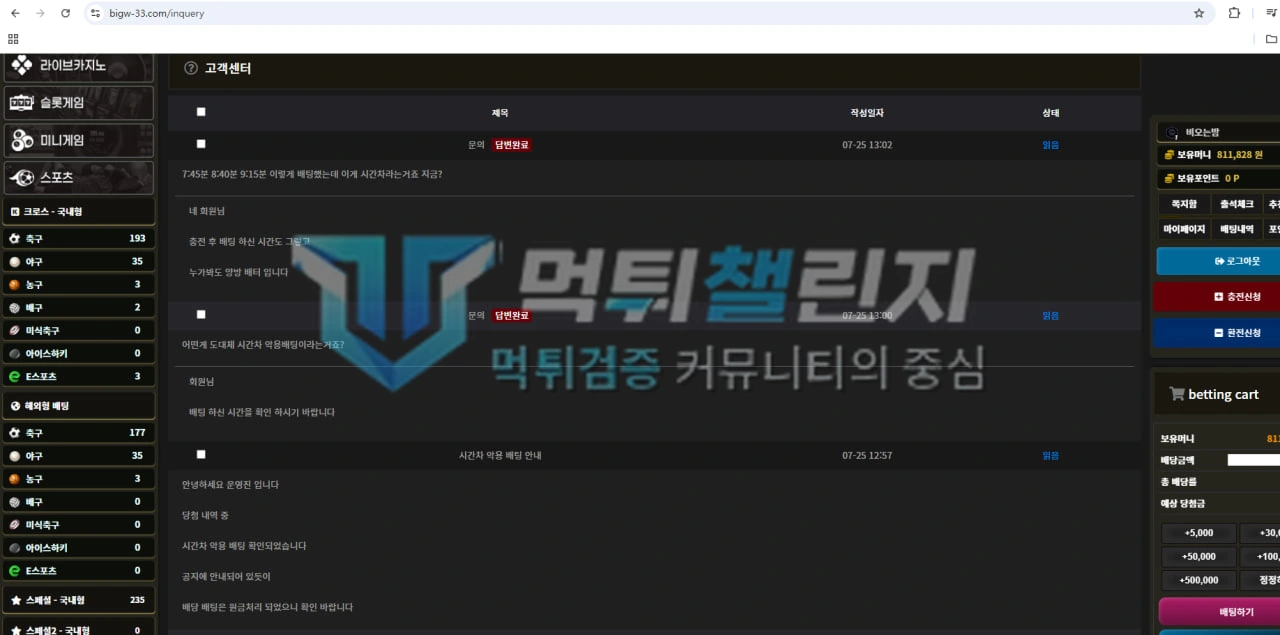1280x635 pixels.
Task: Bookmark page with star icon
Action: coord(1199,13)
